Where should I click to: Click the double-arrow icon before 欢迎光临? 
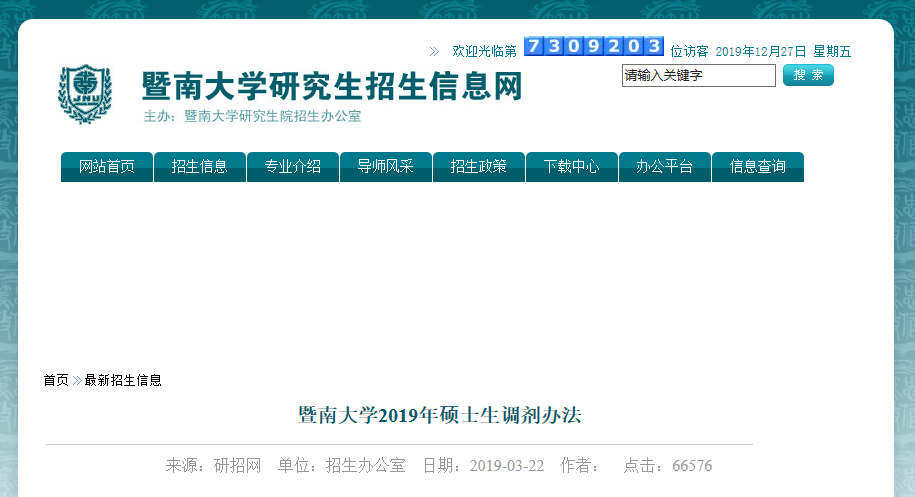pyautogui.click(x=434, y=51)
